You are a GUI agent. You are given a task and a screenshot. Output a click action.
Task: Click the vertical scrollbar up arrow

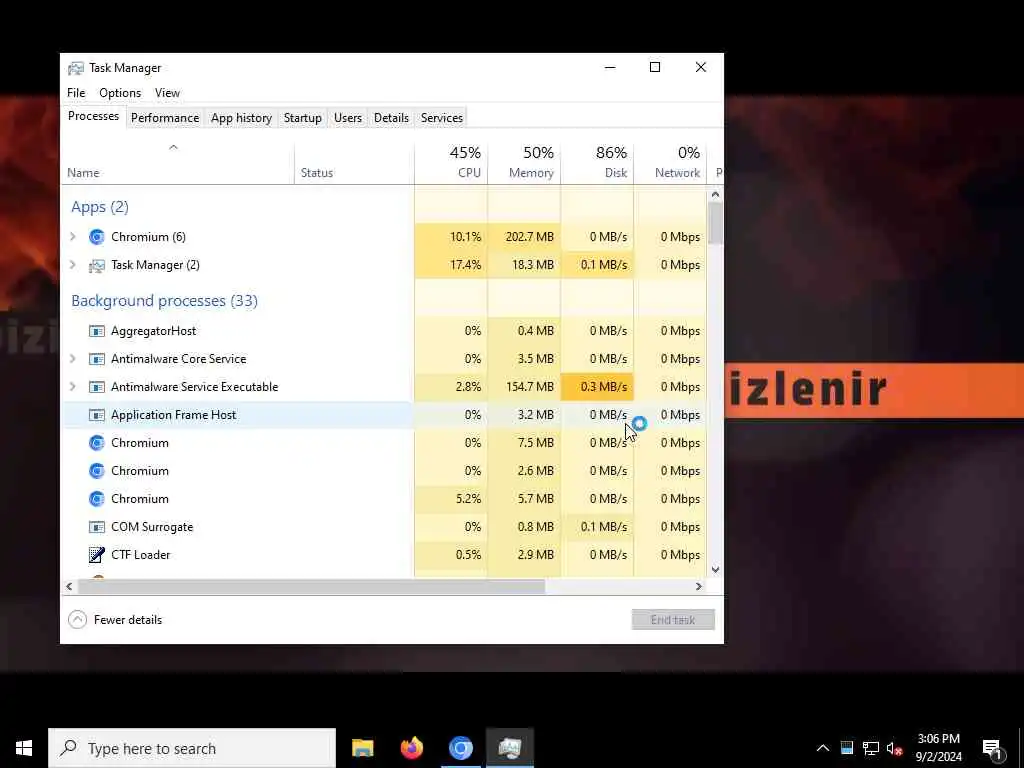(x=715, y=195)
